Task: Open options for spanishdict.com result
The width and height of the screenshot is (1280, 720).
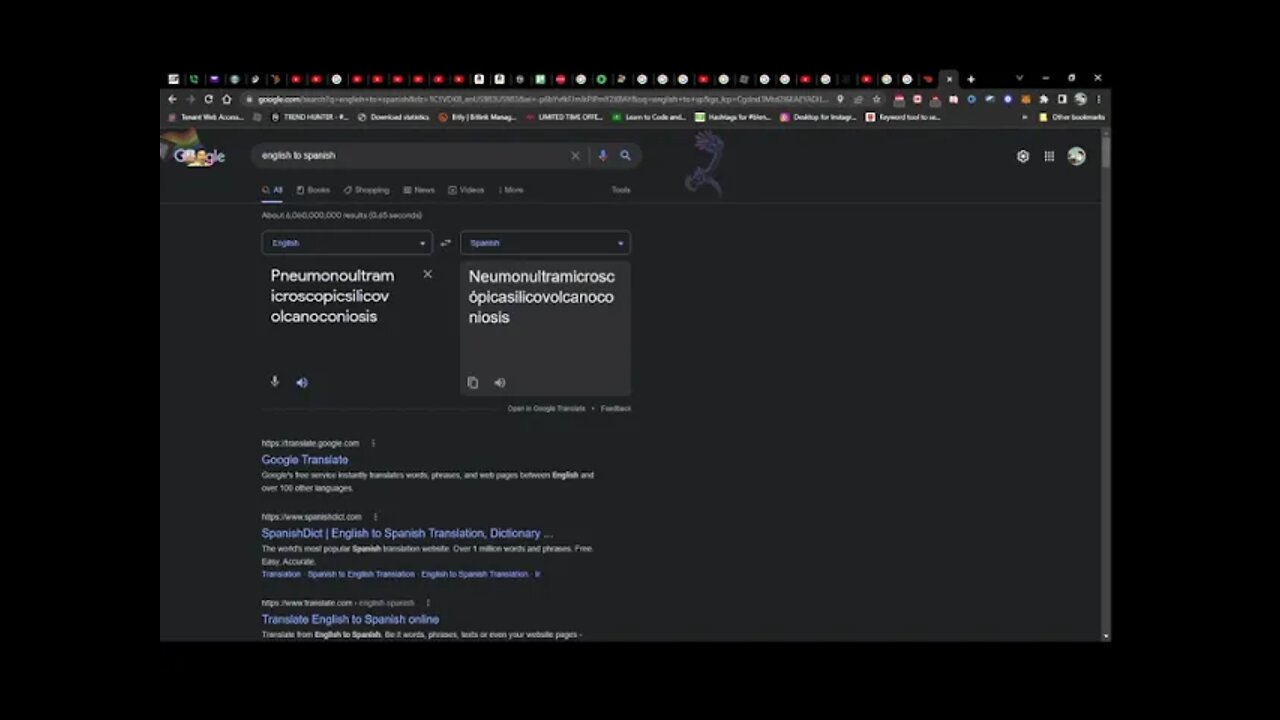Action: [375, 517]
